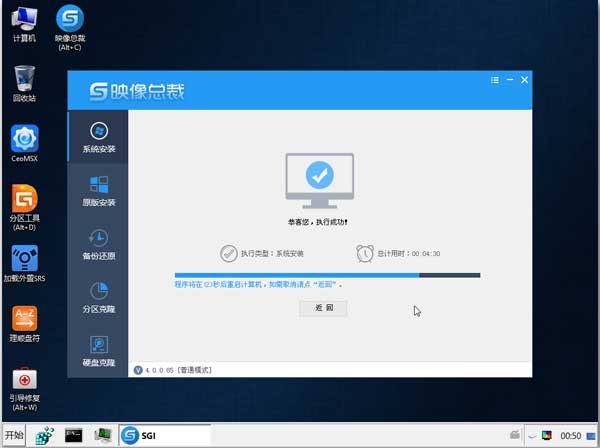
Task: Open the 备份还原 sidebar tab
Action: click(x=99, y=244)
